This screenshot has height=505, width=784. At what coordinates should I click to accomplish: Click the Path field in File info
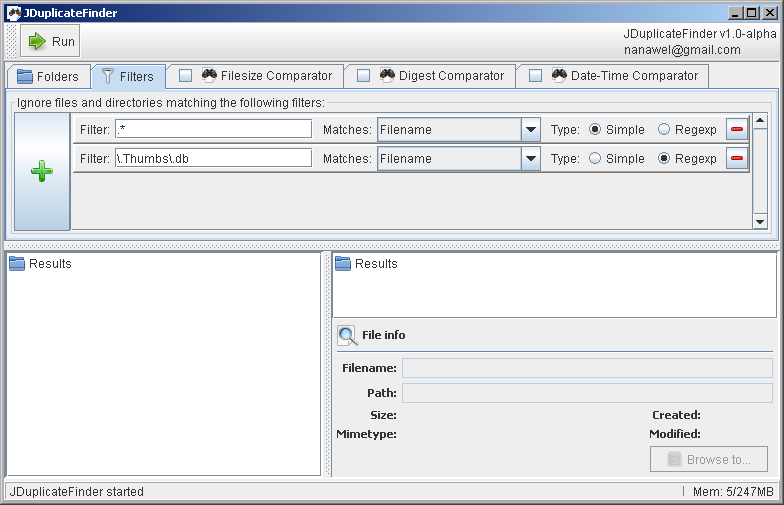point(588,393)
